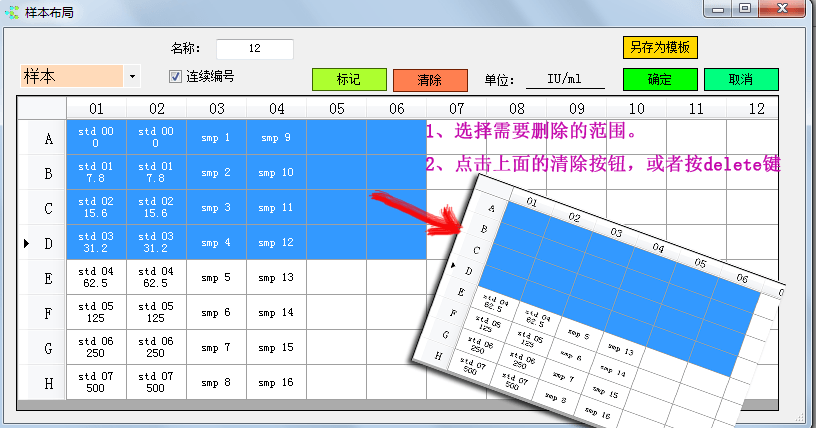Viewport: 816px width, 428px height.
Task: Select column header 09
Action: (577, 109)
